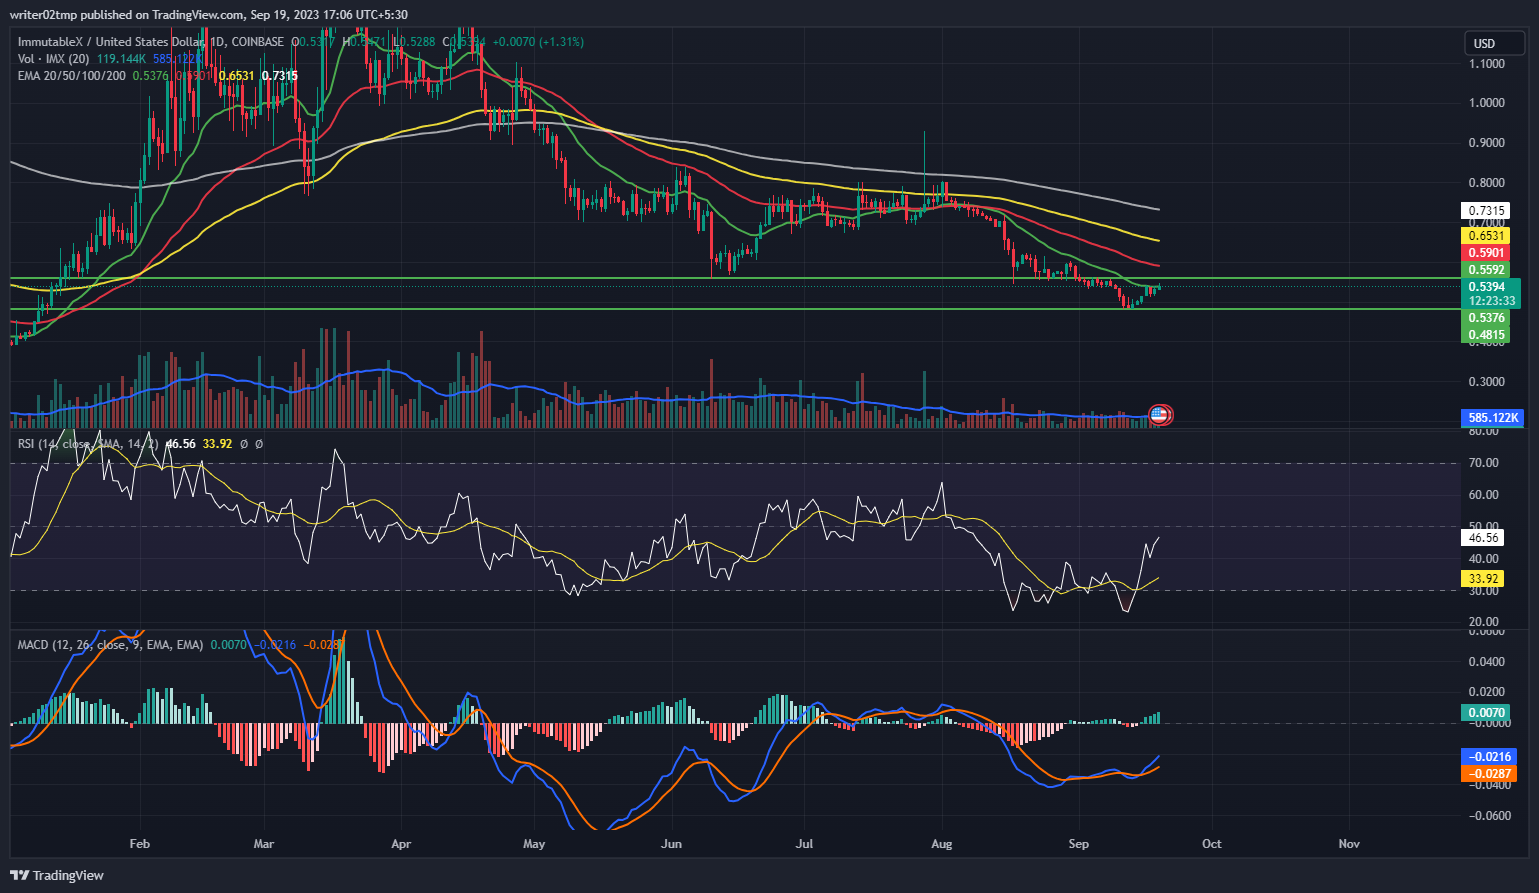Click the 33.92 value in RSI legend
The height and width of the screenshot is (893, 1539).
(x=217, y=443)
